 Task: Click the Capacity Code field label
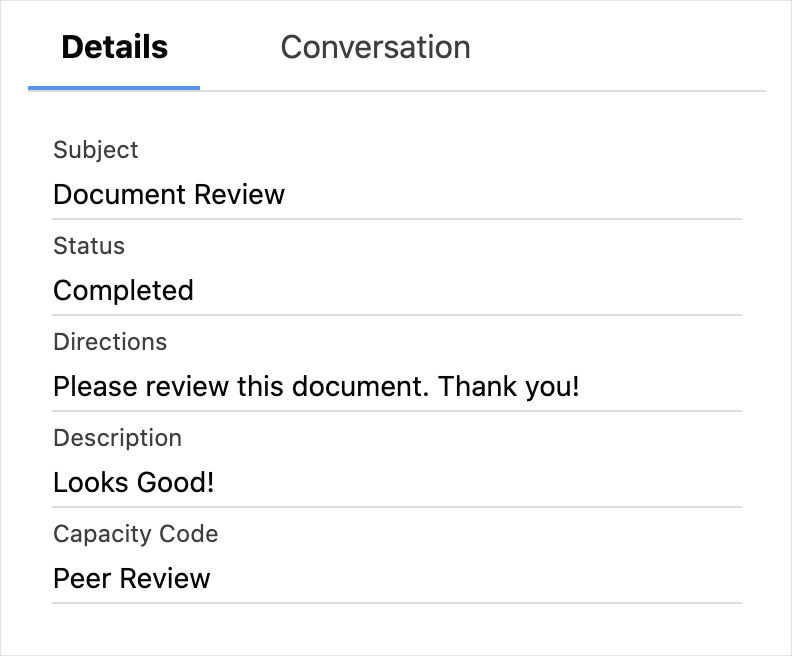pyautogui.click(x=135, y=534)
